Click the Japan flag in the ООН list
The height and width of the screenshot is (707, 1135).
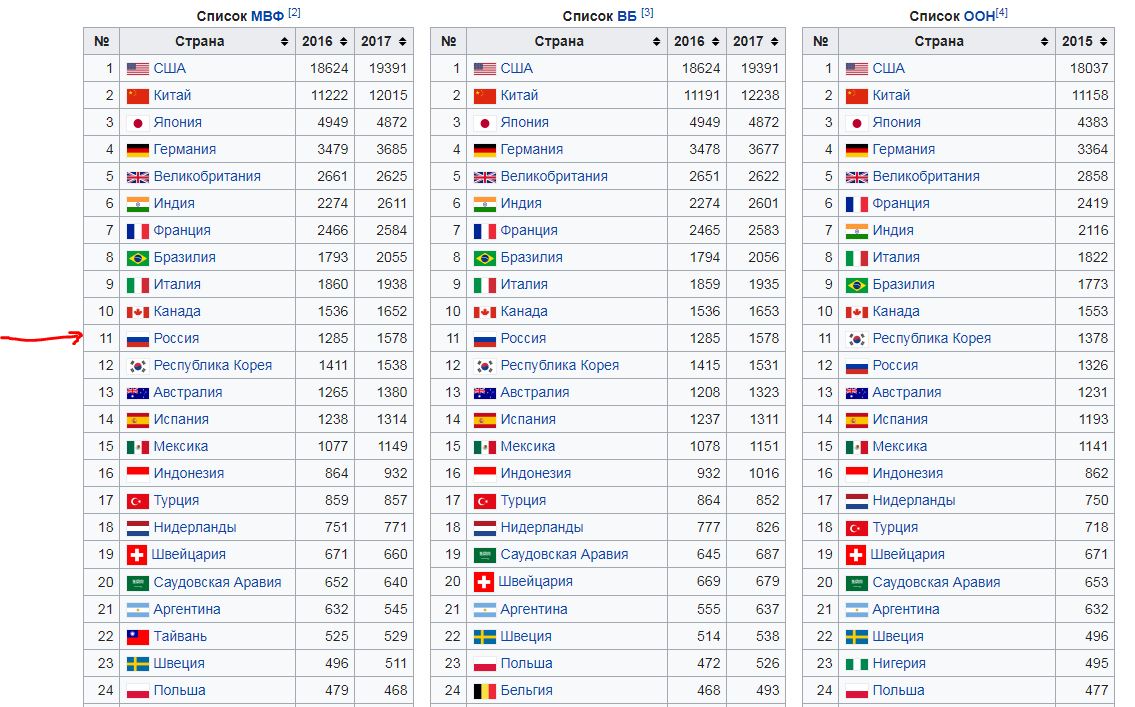pos(856,123)
